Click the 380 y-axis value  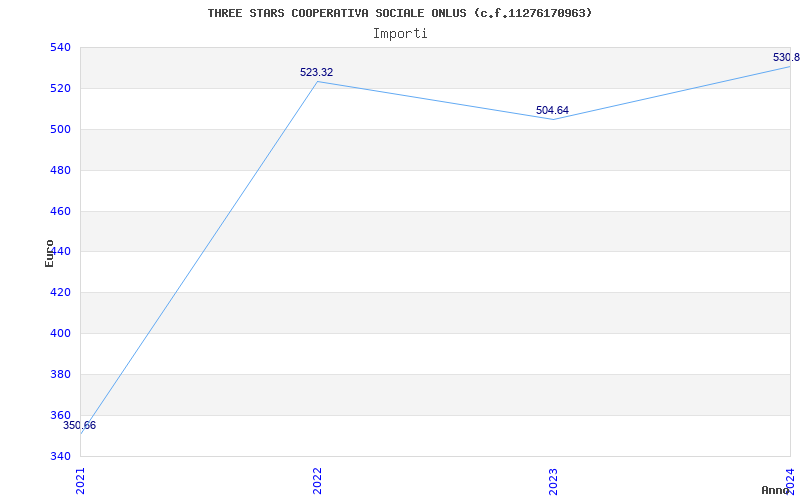tap(59, 374)
